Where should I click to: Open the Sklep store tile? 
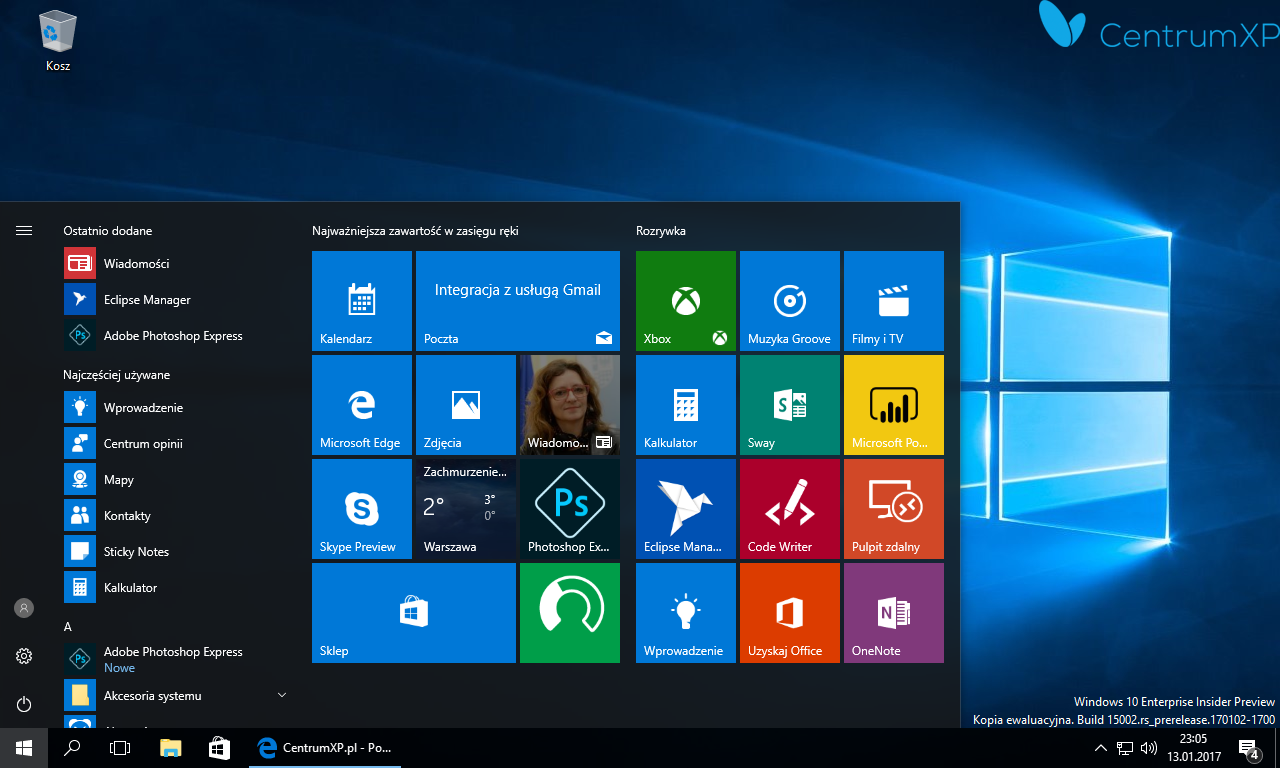[414, 613]
